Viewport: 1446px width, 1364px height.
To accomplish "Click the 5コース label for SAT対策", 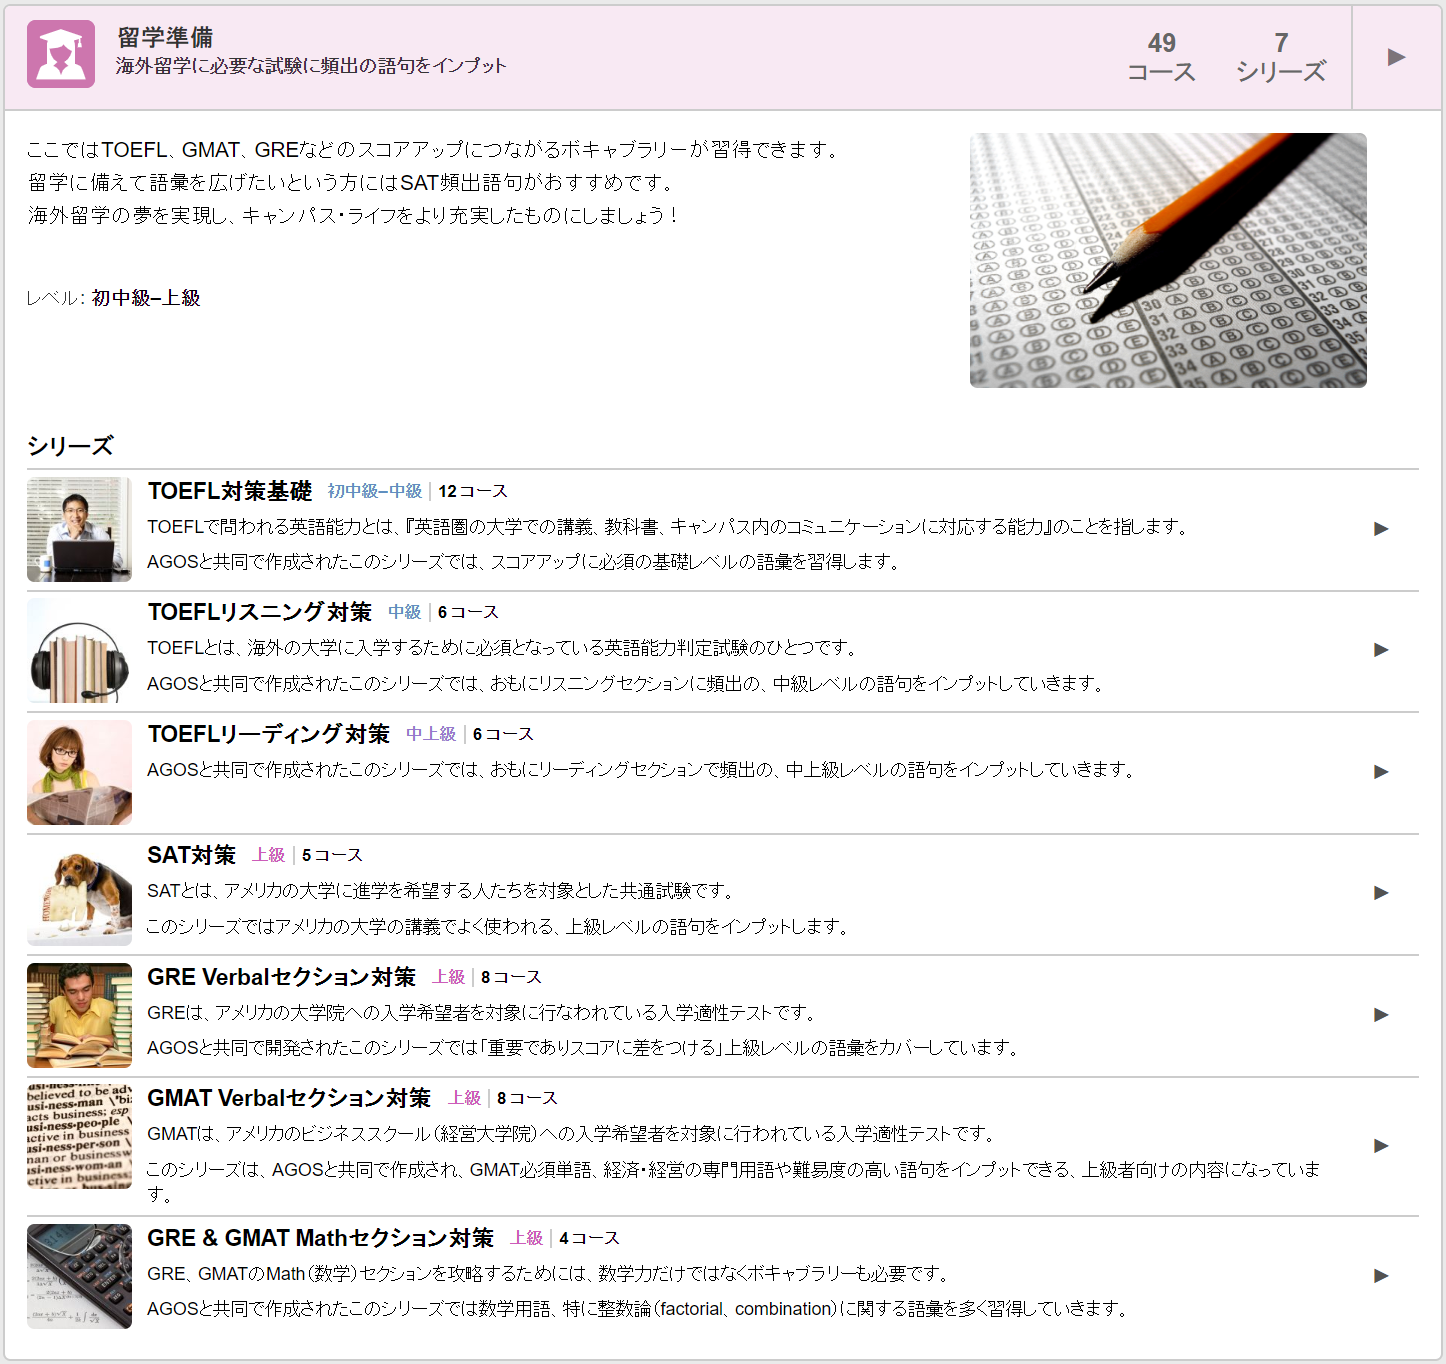I will 332,855.
